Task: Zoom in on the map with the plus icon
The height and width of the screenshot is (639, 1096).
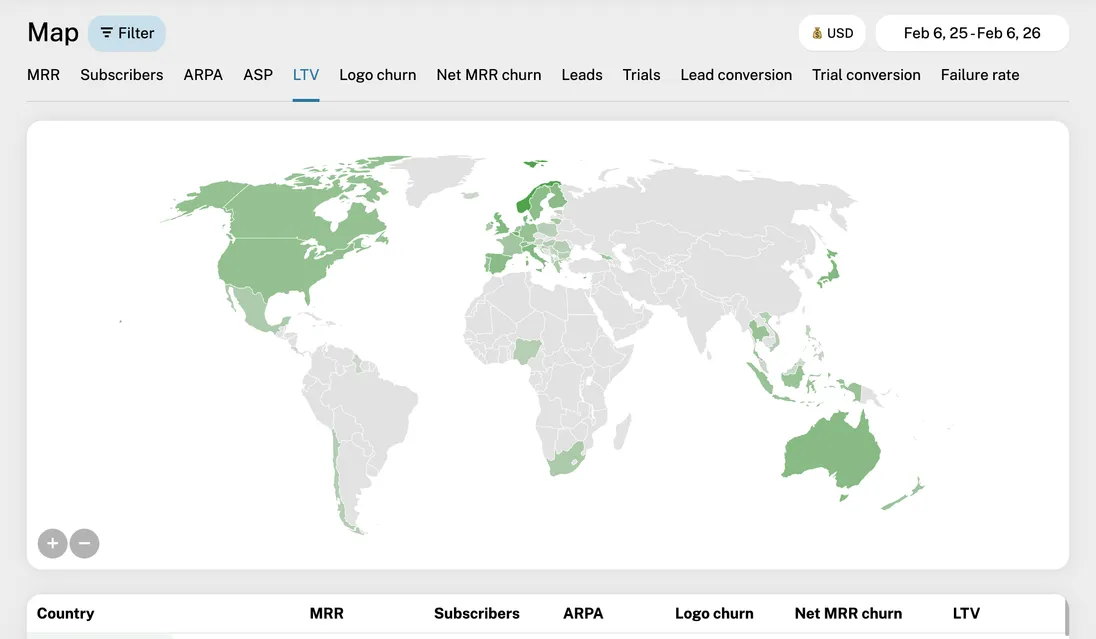Action: pyautogui.click(x=52, y=543)
